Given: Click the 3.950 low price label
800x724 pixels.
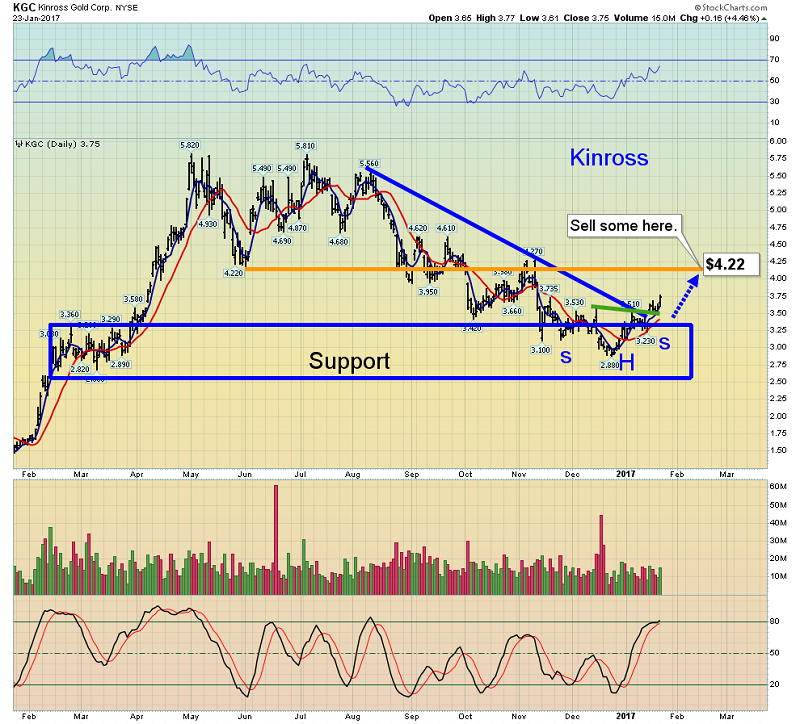Looking at the screenshot, I should click(x=428, y=292).
